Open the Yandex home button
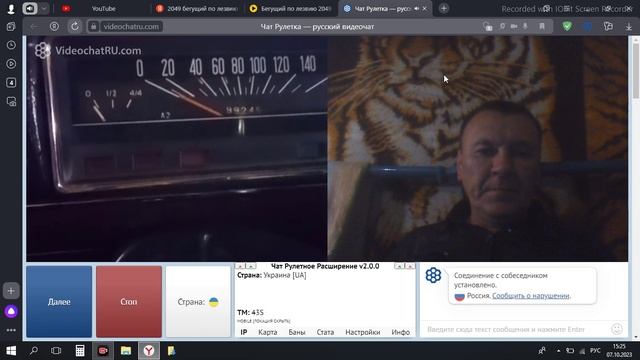 54,27
